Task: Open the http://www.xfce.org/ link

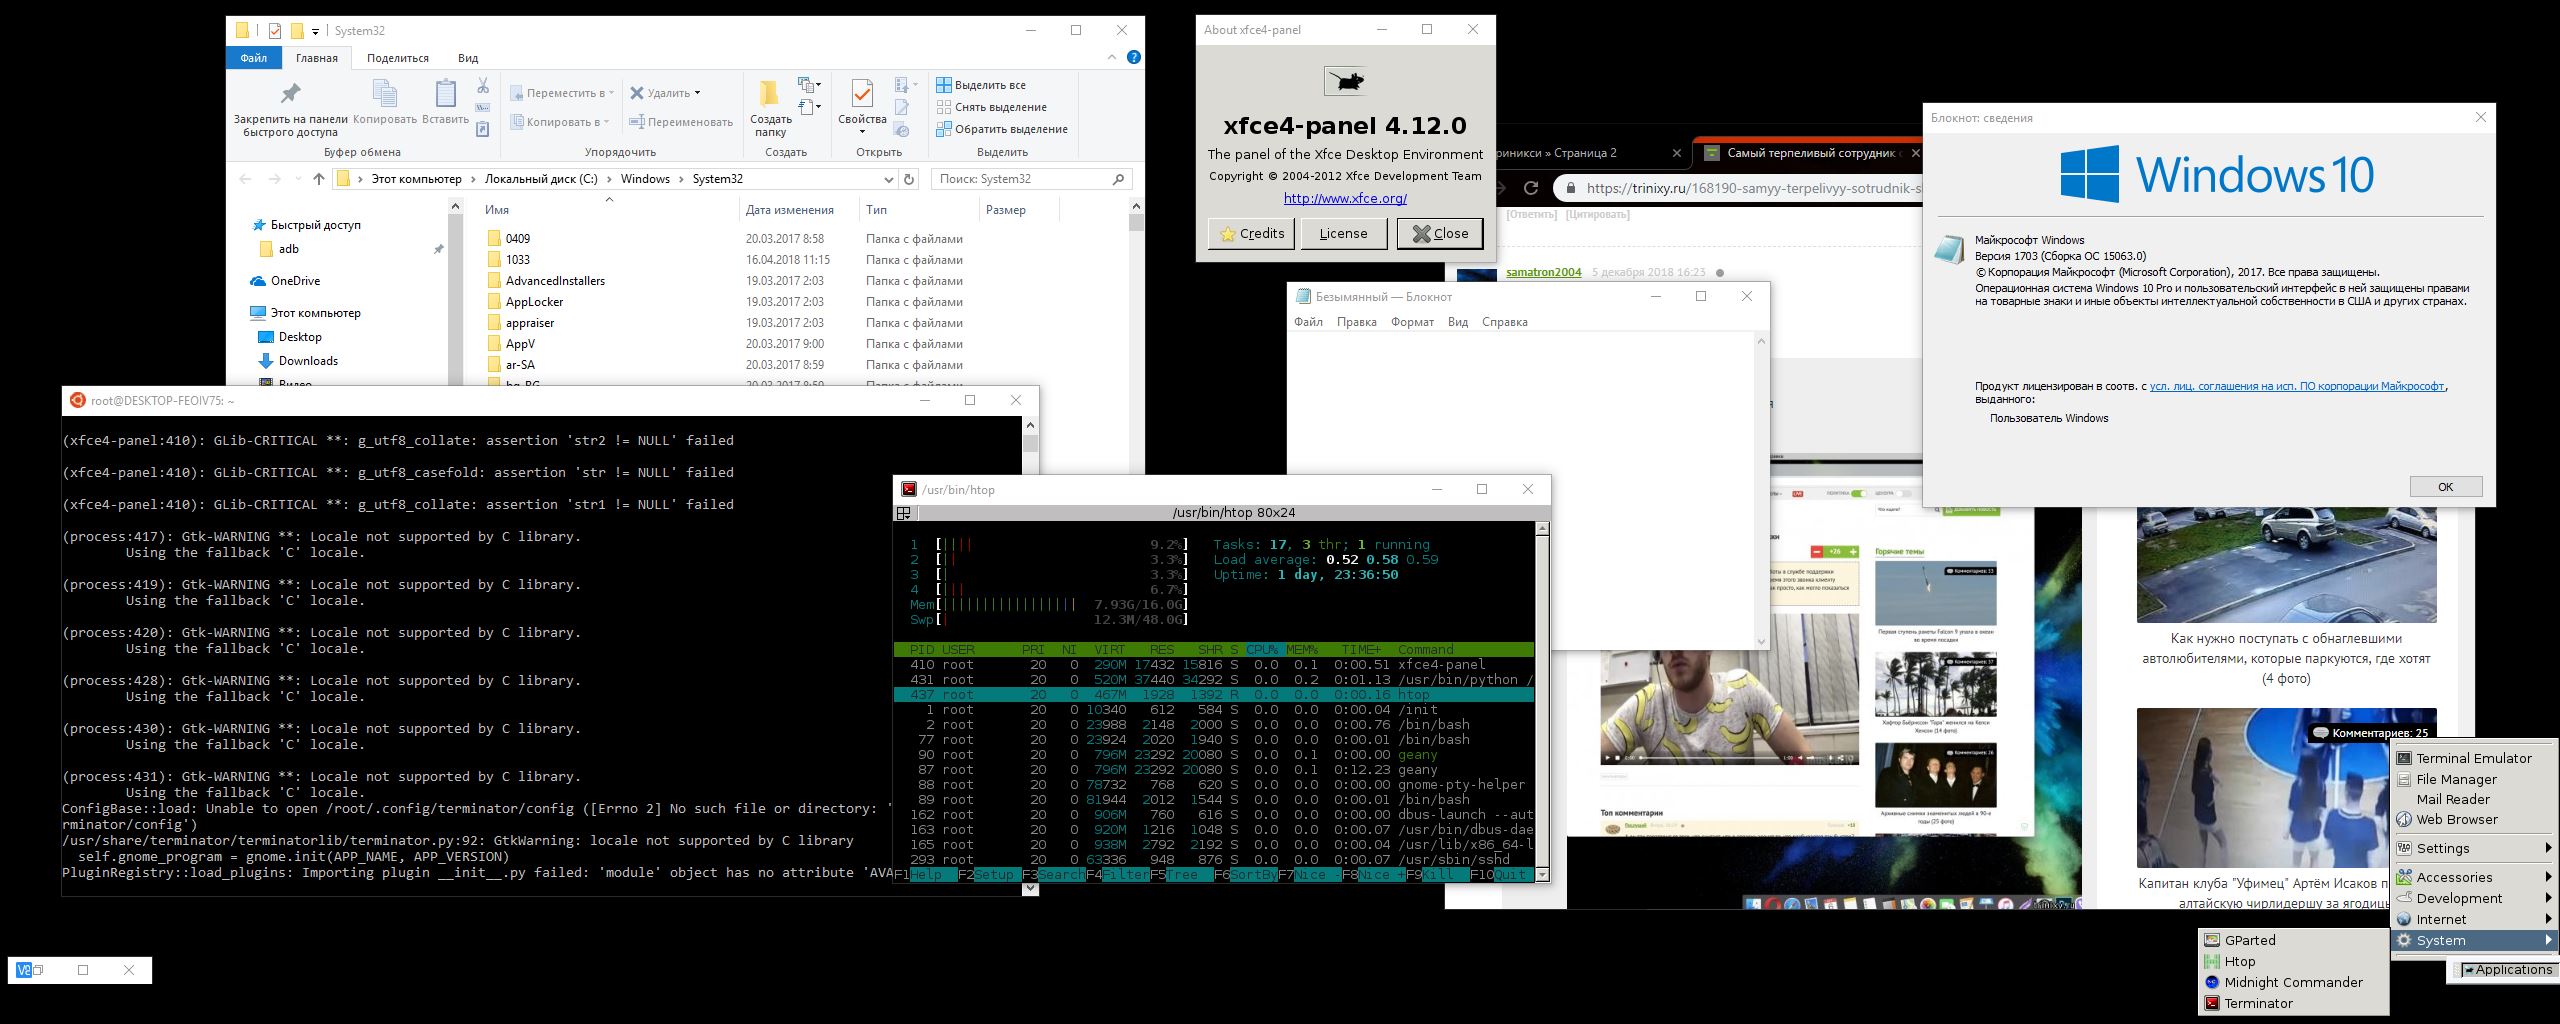Action: click(1345, 198)
